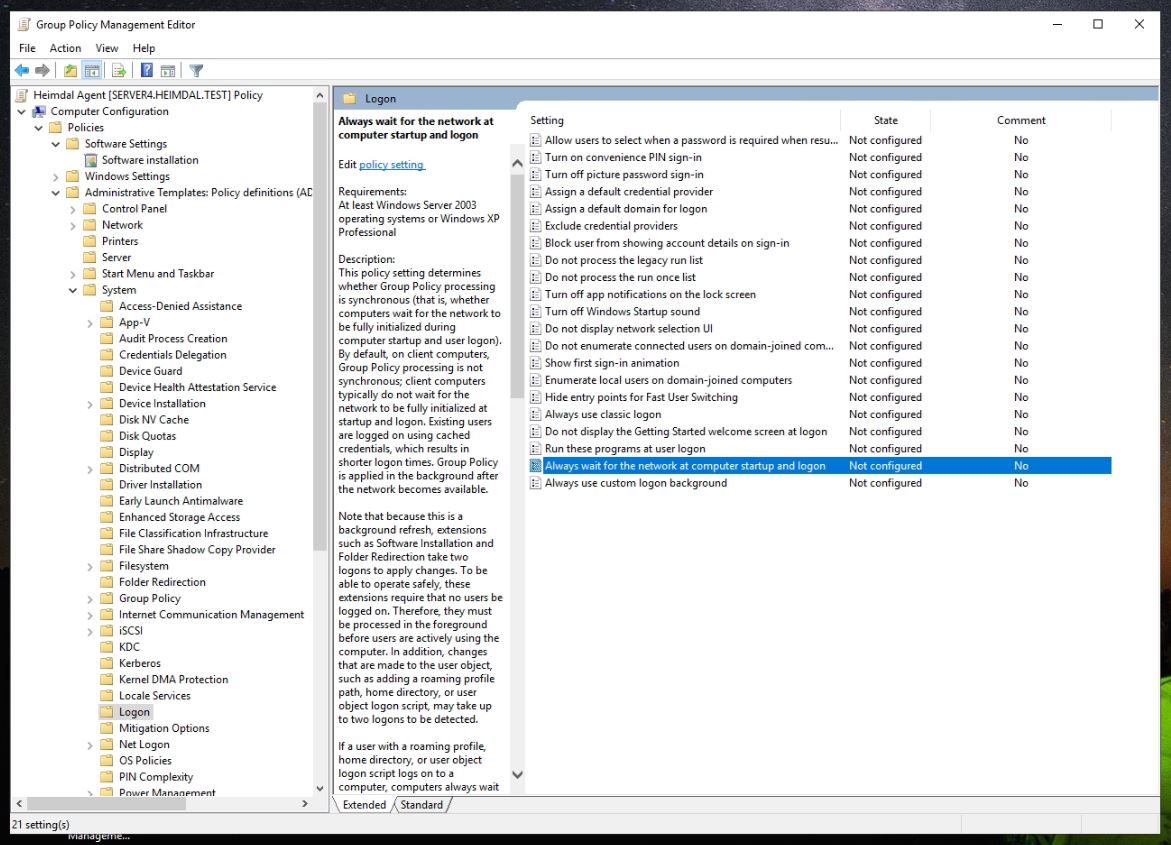Click policy icon beside Always use classic logon
1171x845 pixels.
tap(535, 415)
